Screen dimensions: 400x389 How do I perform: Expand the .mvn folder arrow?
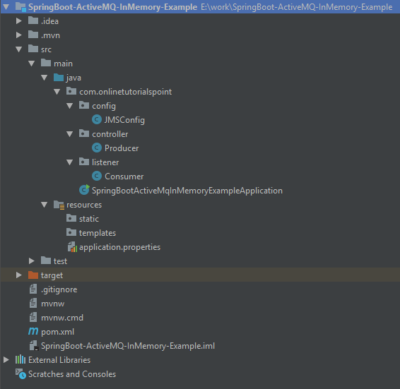click(19, 35)
